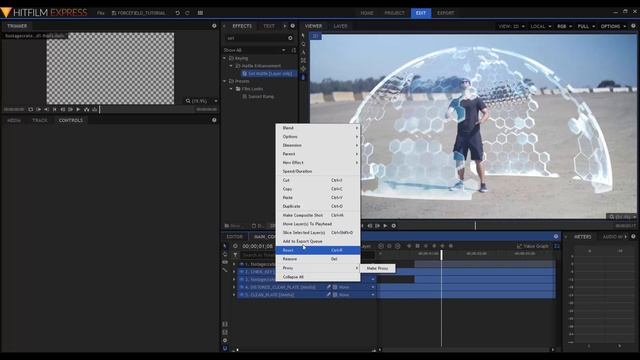Click the timeline playhead marker

[441, 254]
